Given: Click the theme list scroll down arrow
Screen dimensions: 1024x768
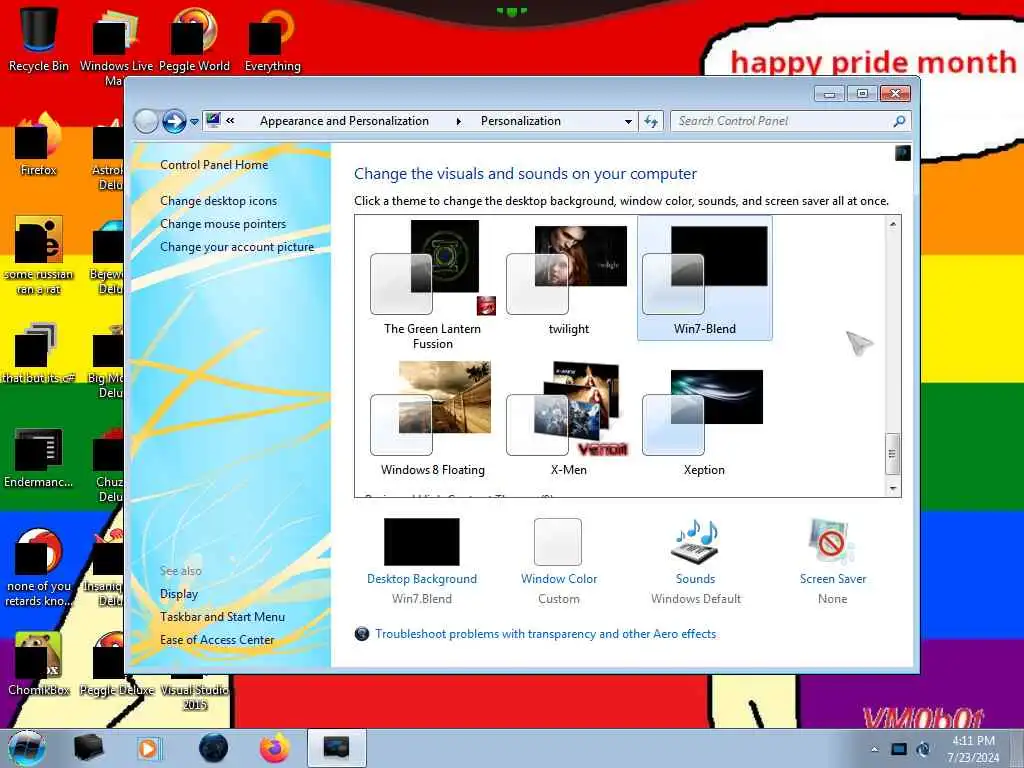Looking at the screenshot, I should [893, 488].
